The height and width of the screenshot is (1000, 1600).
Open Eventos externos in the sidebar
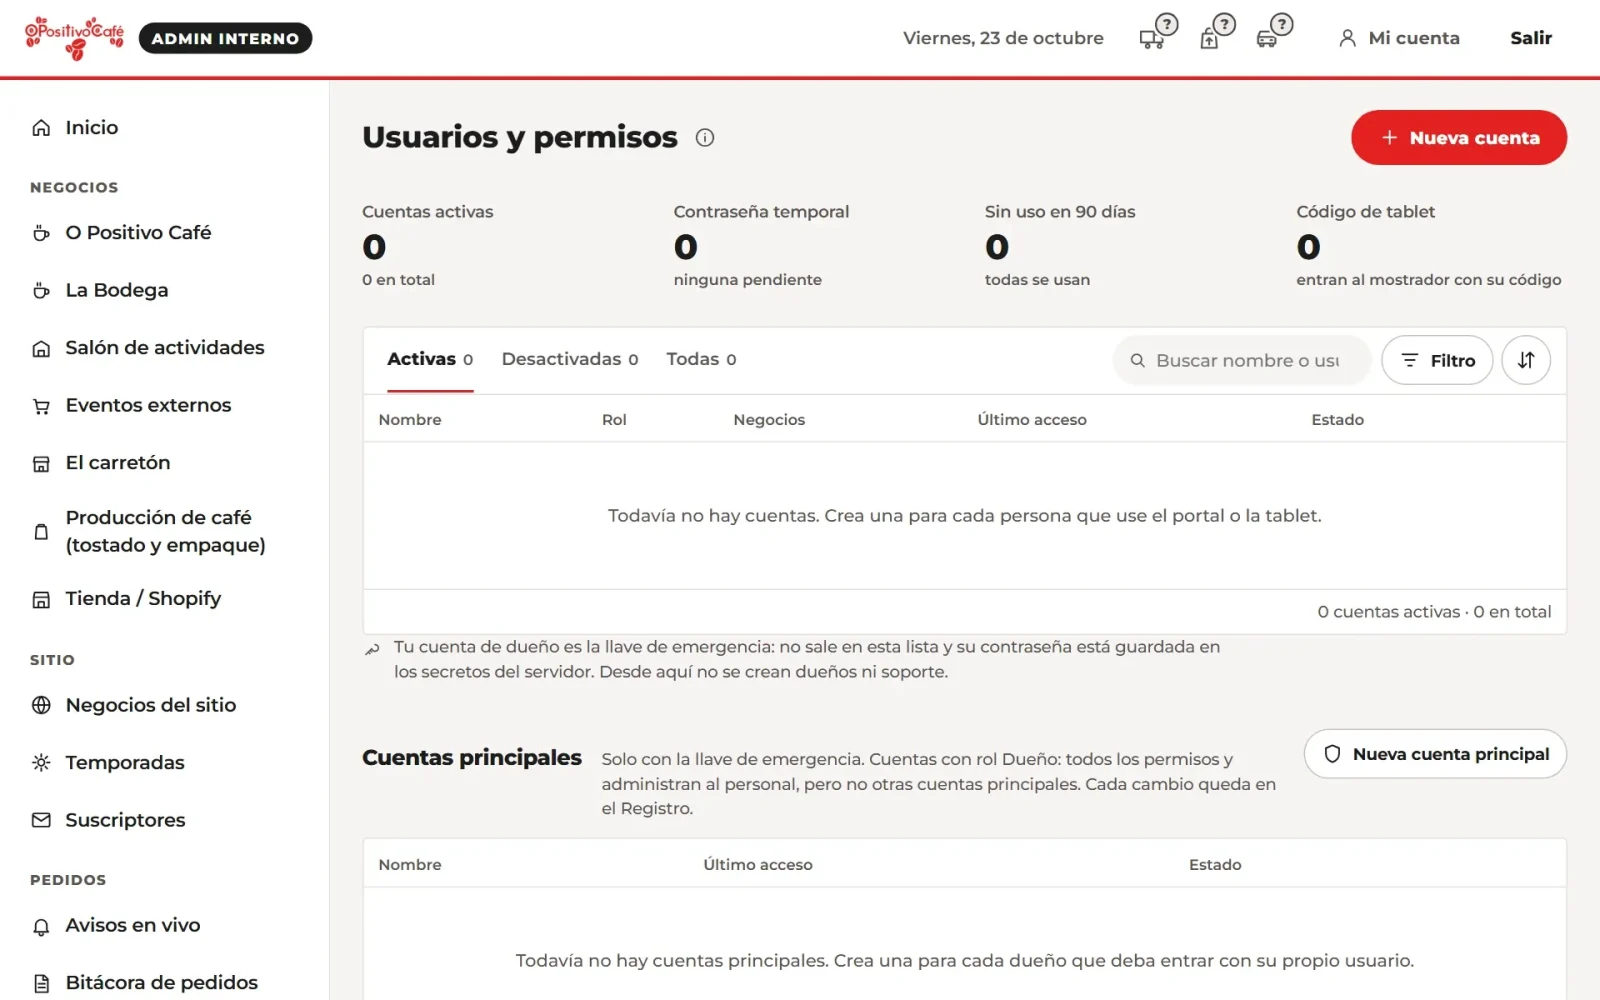point(164,405)
